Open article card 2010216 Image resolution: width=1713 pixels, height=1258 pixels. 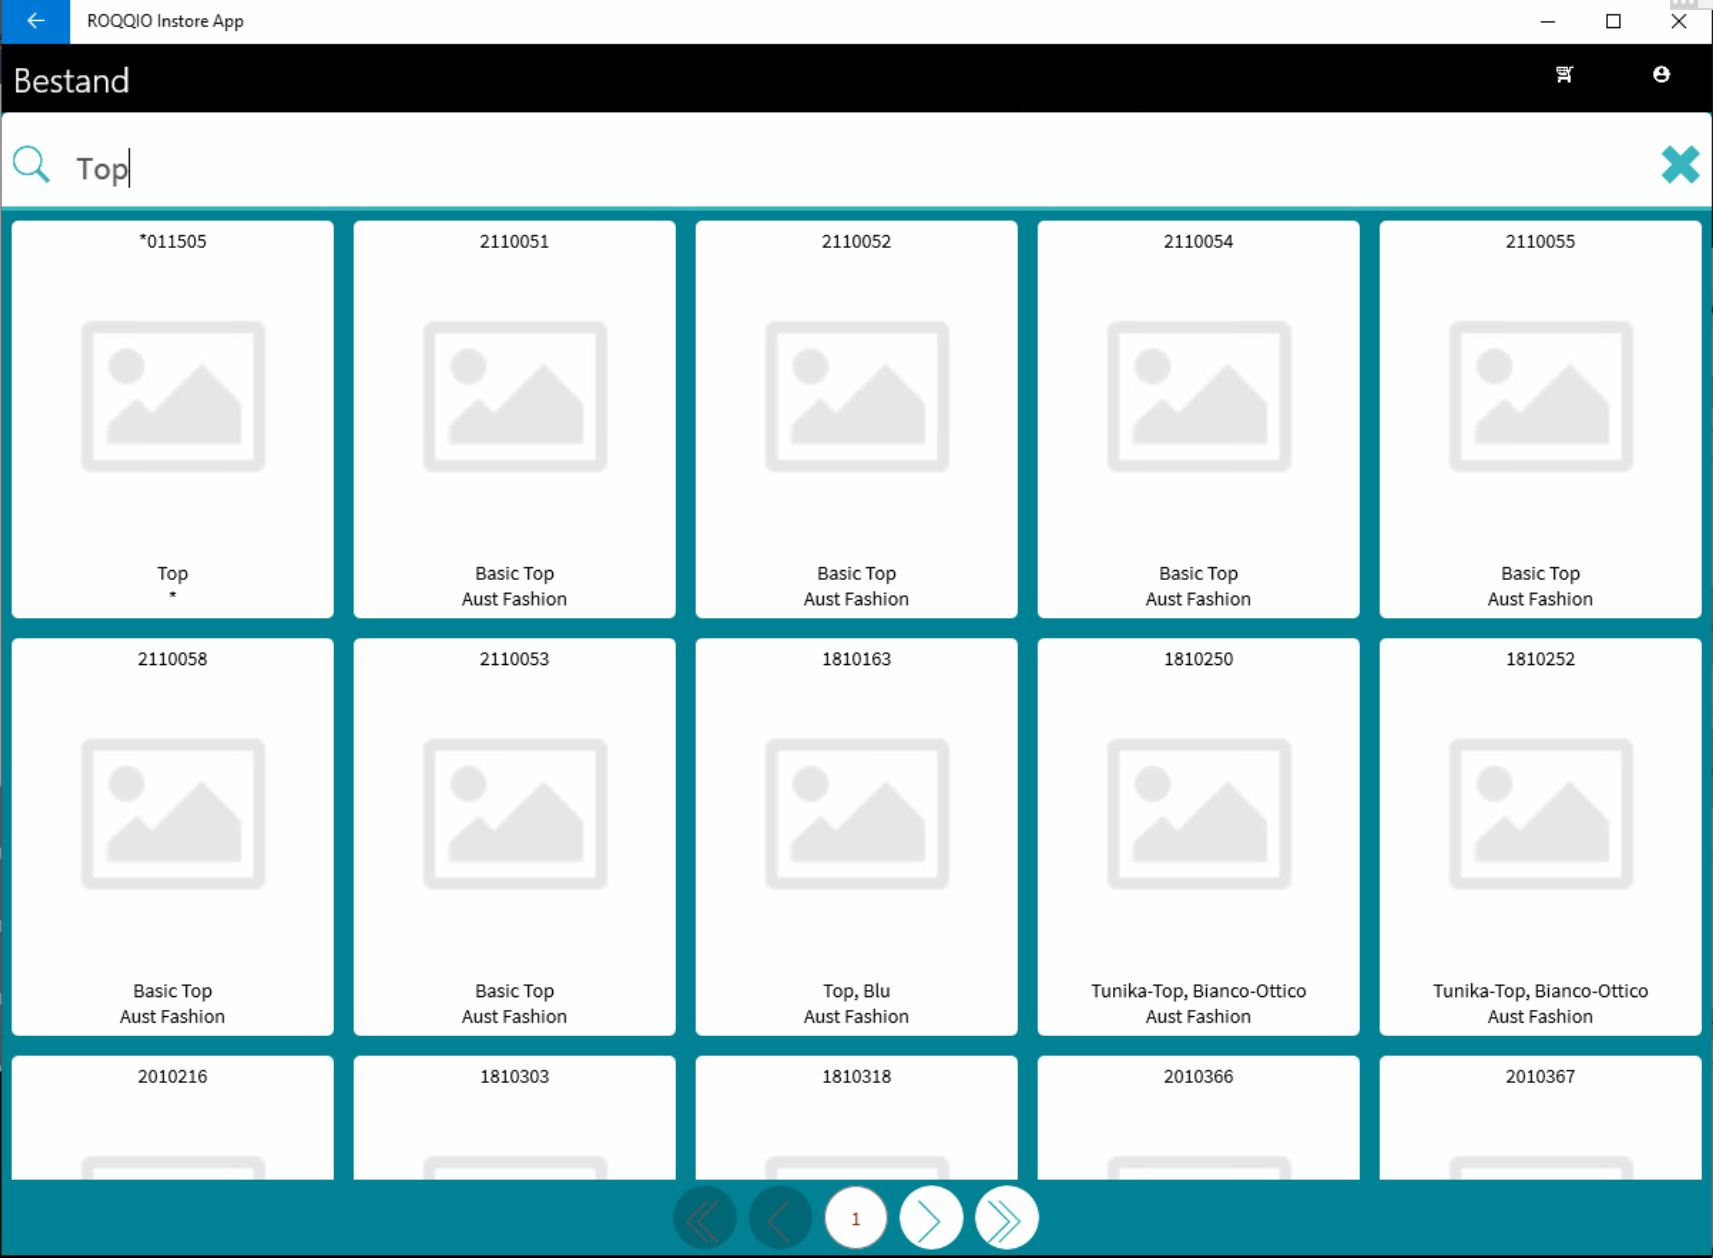(172, 1116)
